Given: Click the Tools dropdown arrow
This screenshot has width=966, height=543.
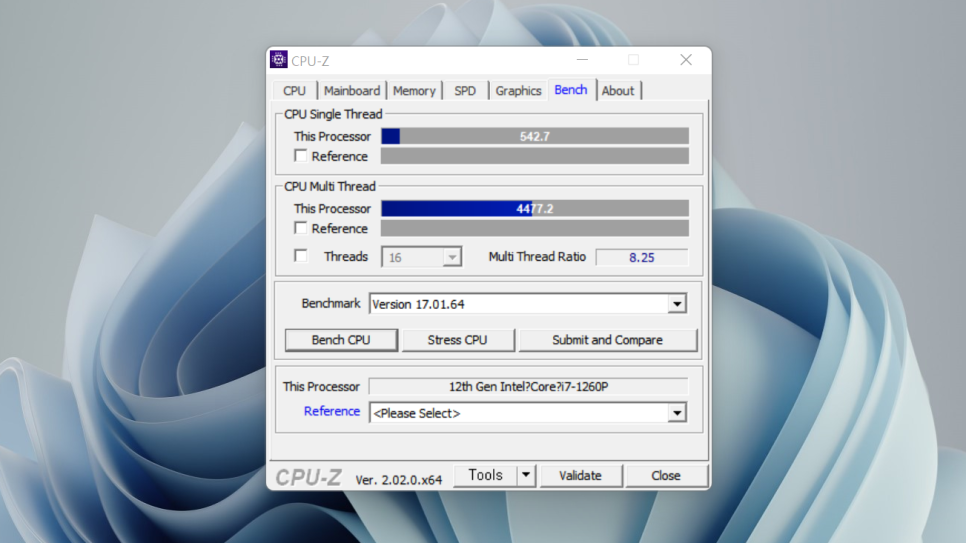Looking at the screenshot, I should (x=526, y=475).
